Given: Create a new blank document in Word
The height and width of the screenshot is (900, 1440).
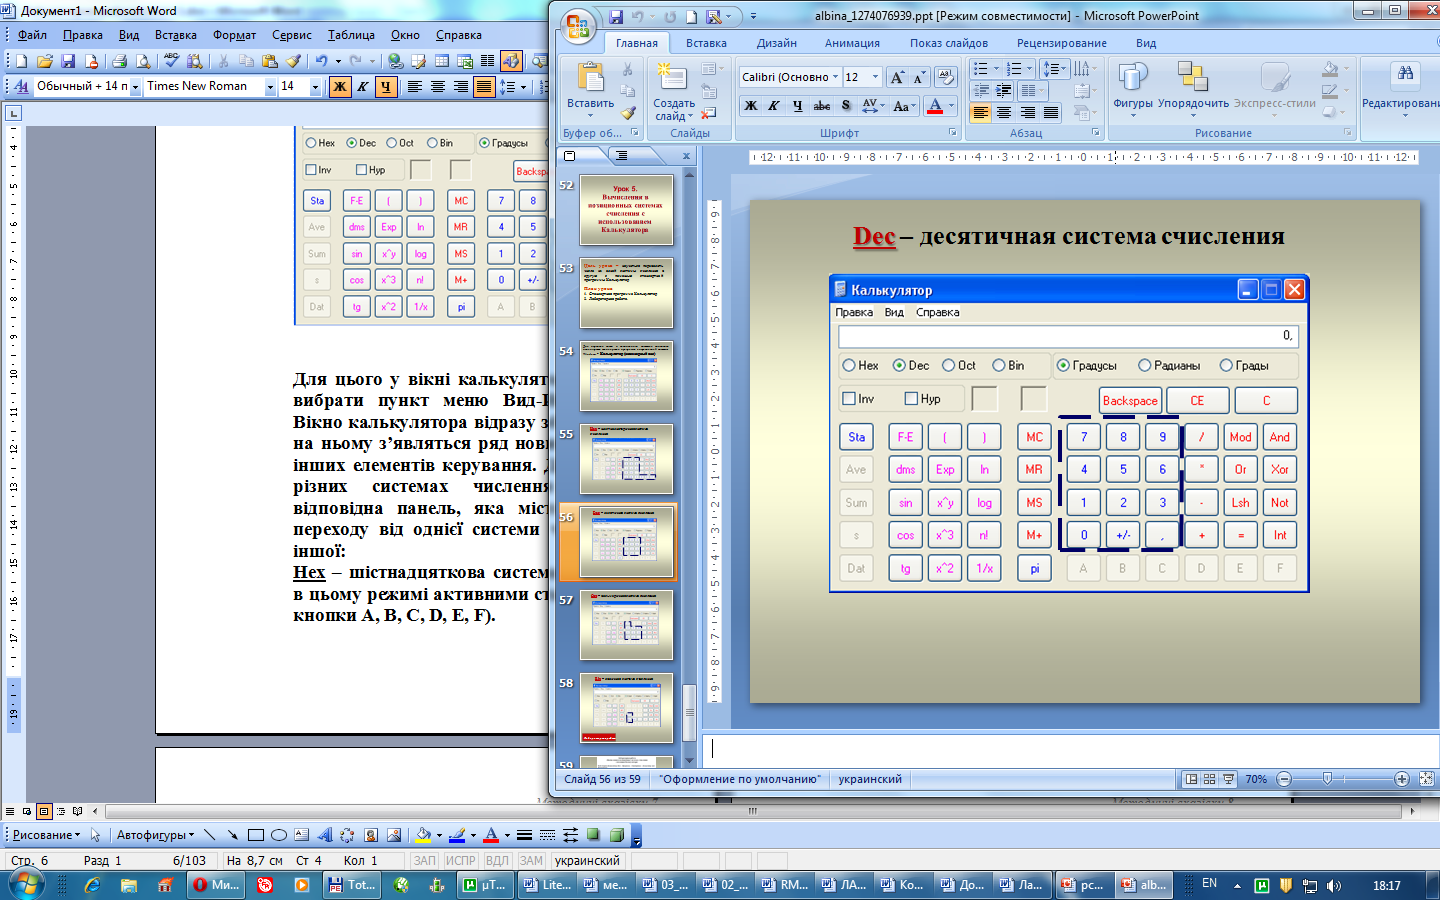Looking at the screenshot, I should point(22,61).
